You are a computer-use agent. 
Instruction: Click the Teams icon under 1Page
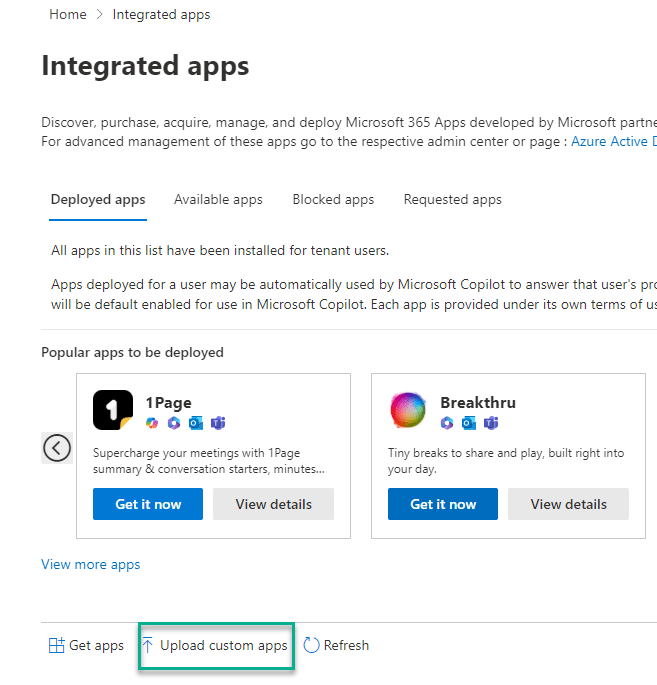click(x=218, y=423)
